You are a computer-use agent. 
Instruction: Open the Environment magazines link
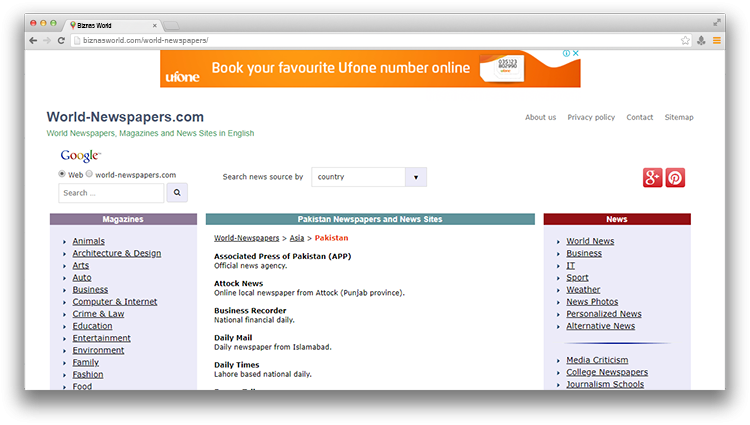coord(98,350)
